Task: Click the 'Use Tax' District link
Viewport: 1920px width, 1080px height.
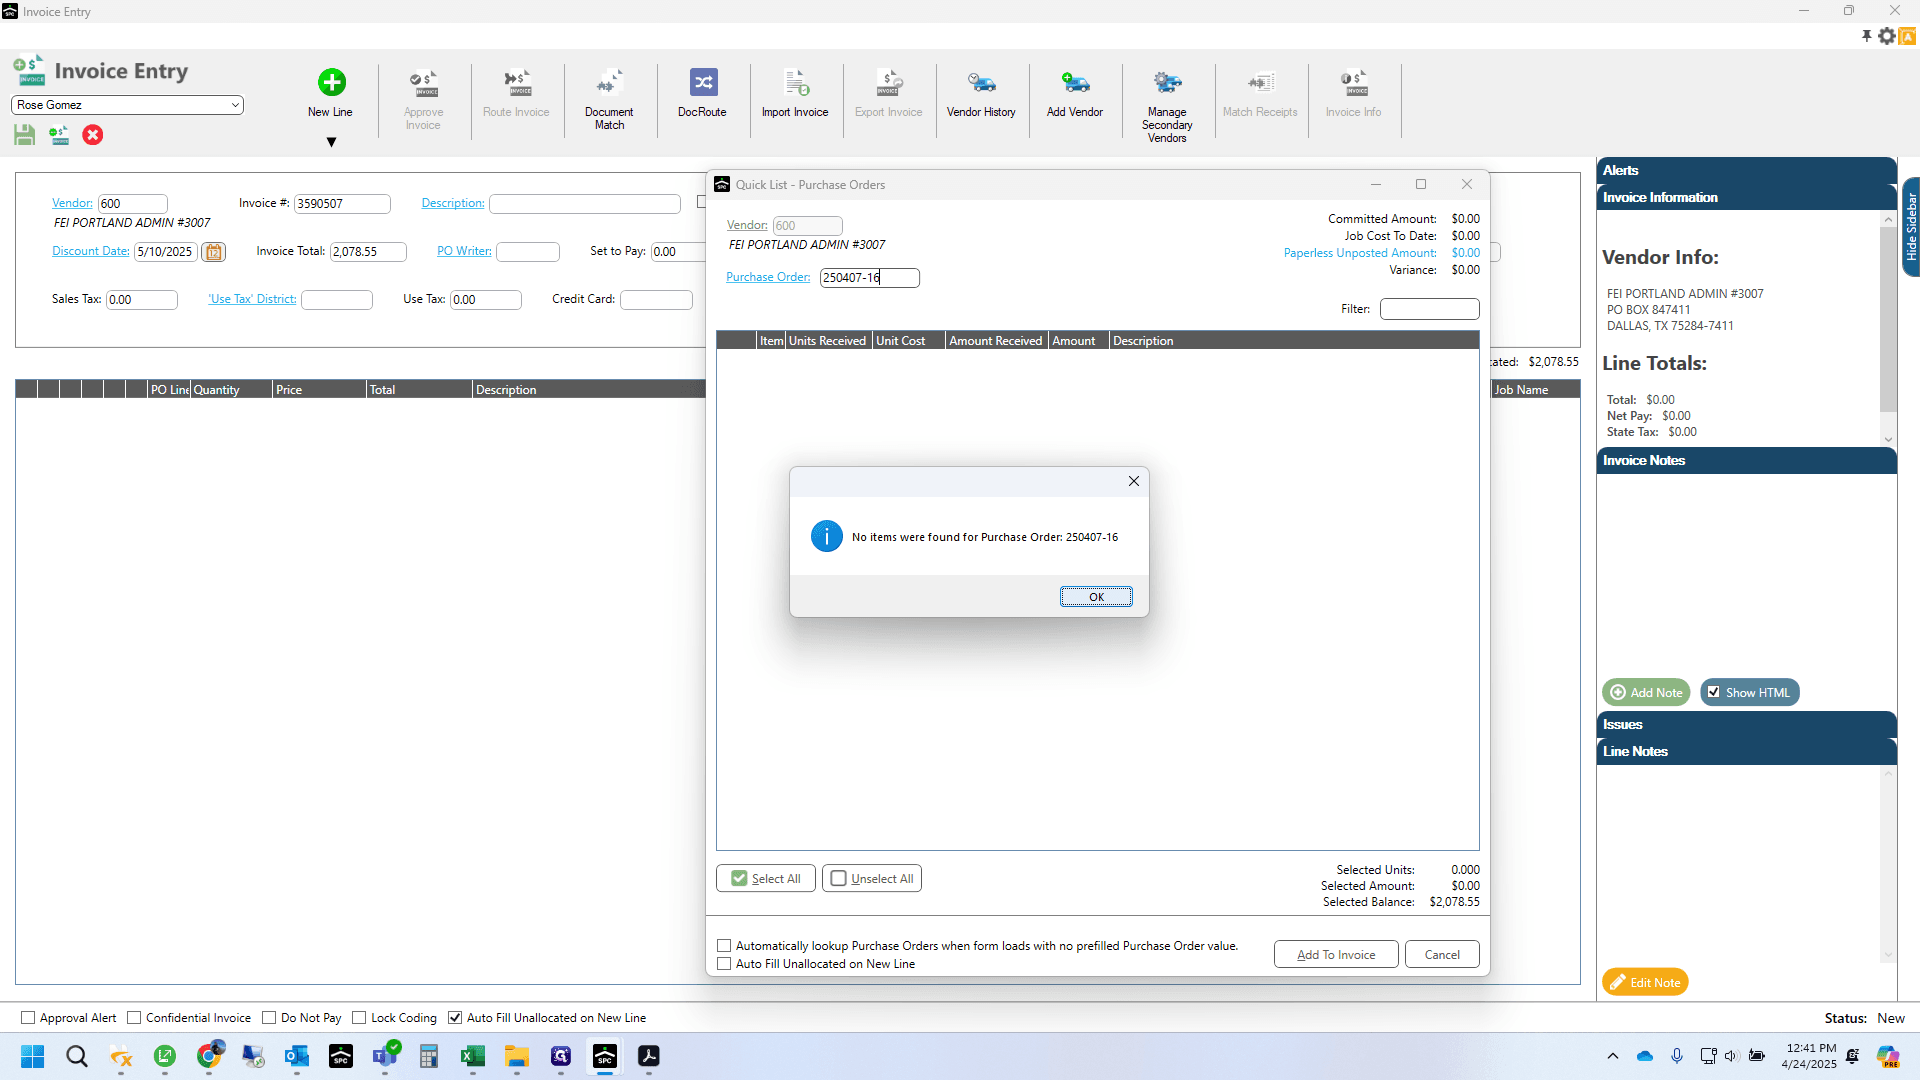Action: point(252,299)
